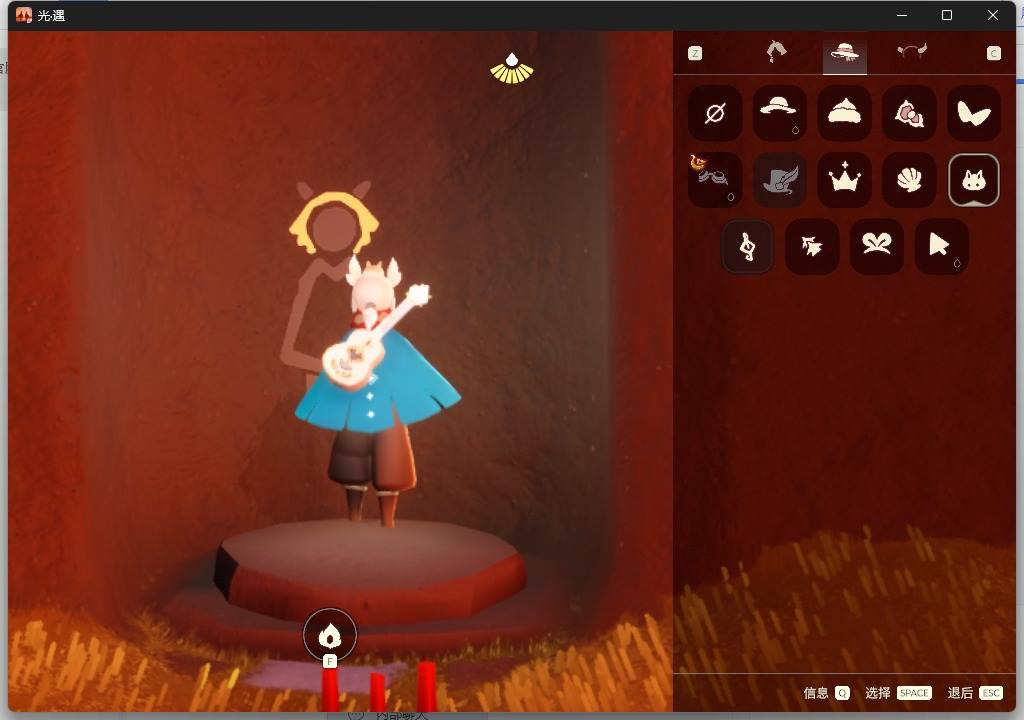Screen dimensions: 1024x720
Task: Select the goggles mask with bird badge
Action: tap(714, 180)
